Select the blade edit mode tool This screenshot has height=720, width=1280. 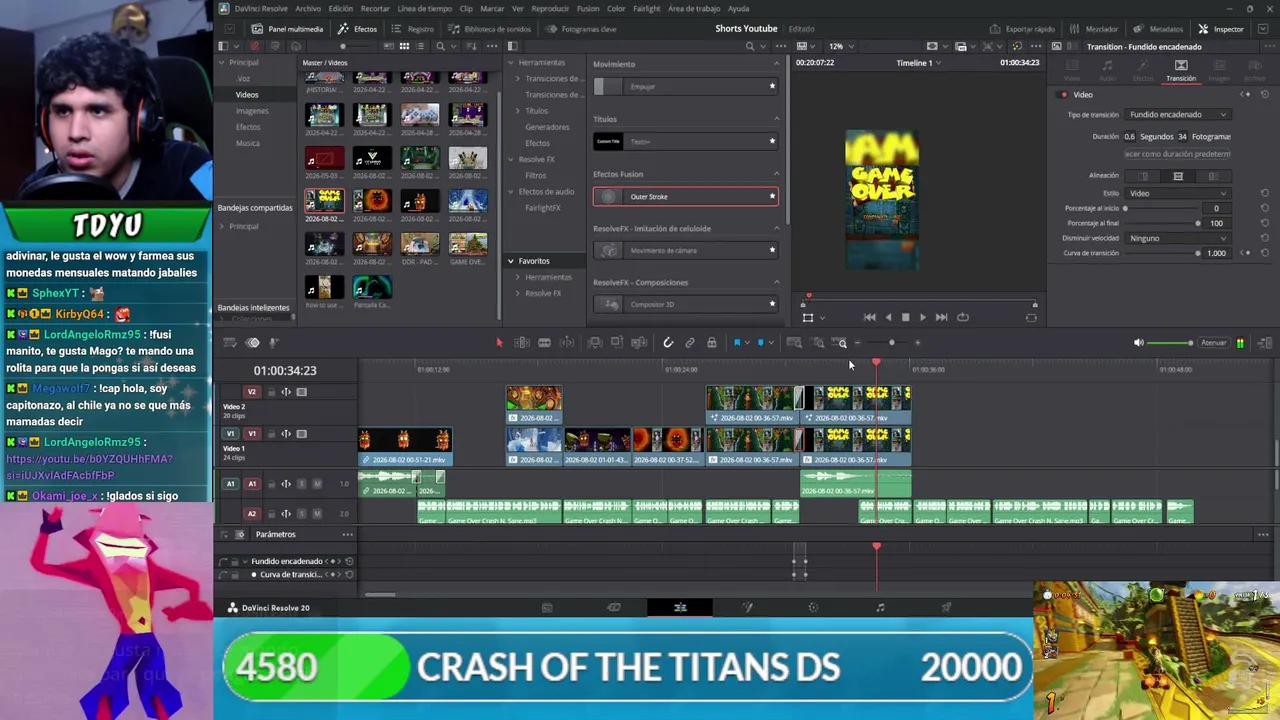(x=544, y=343)
